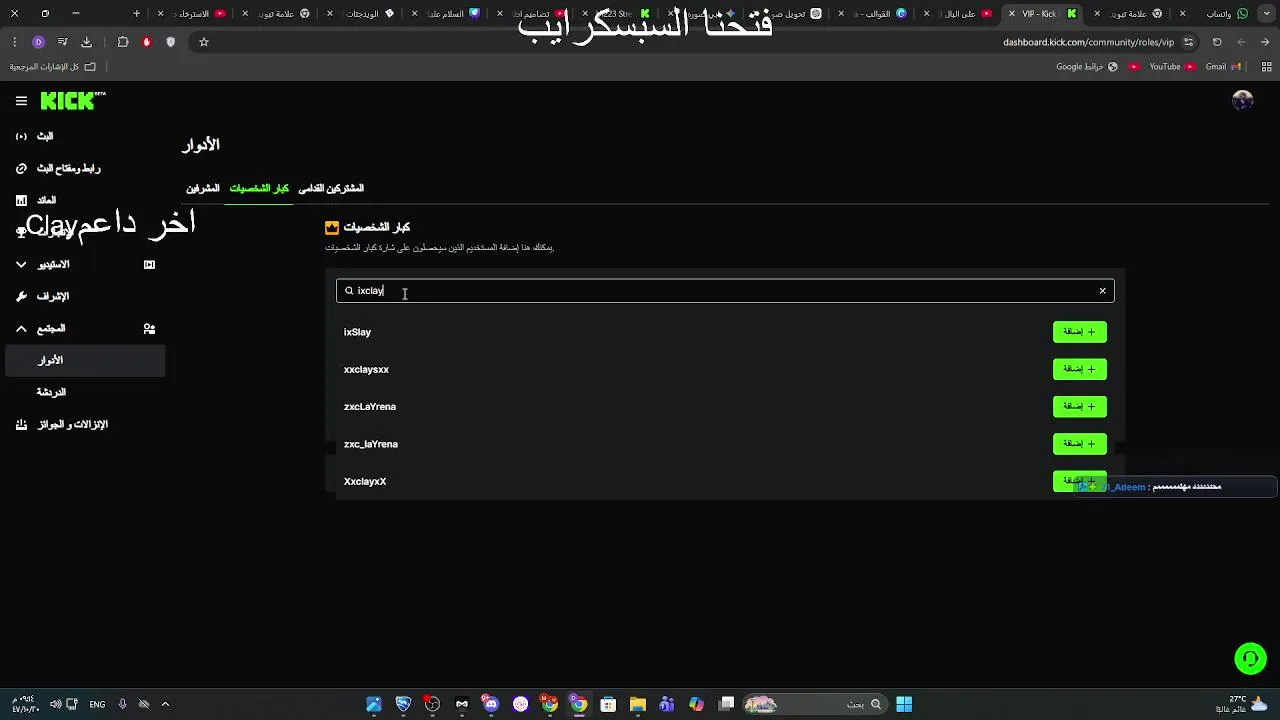The height and width of the screenshot is (720, 1280).
Task: Bookmark this page with star icon
Action: pos(204,42)
